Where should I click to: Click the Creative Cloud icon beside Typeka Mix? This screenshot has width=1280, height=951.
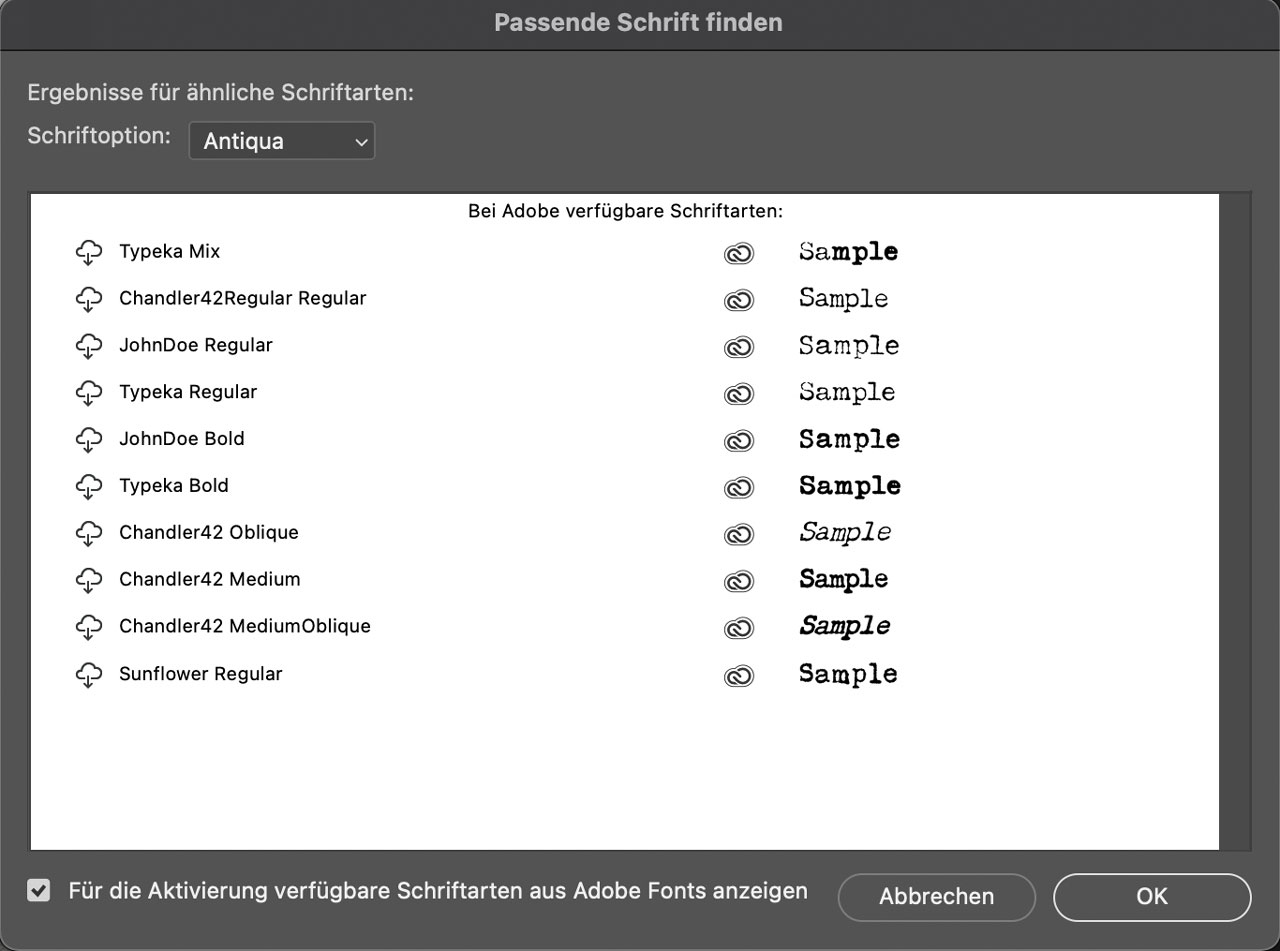pos(739,254)
